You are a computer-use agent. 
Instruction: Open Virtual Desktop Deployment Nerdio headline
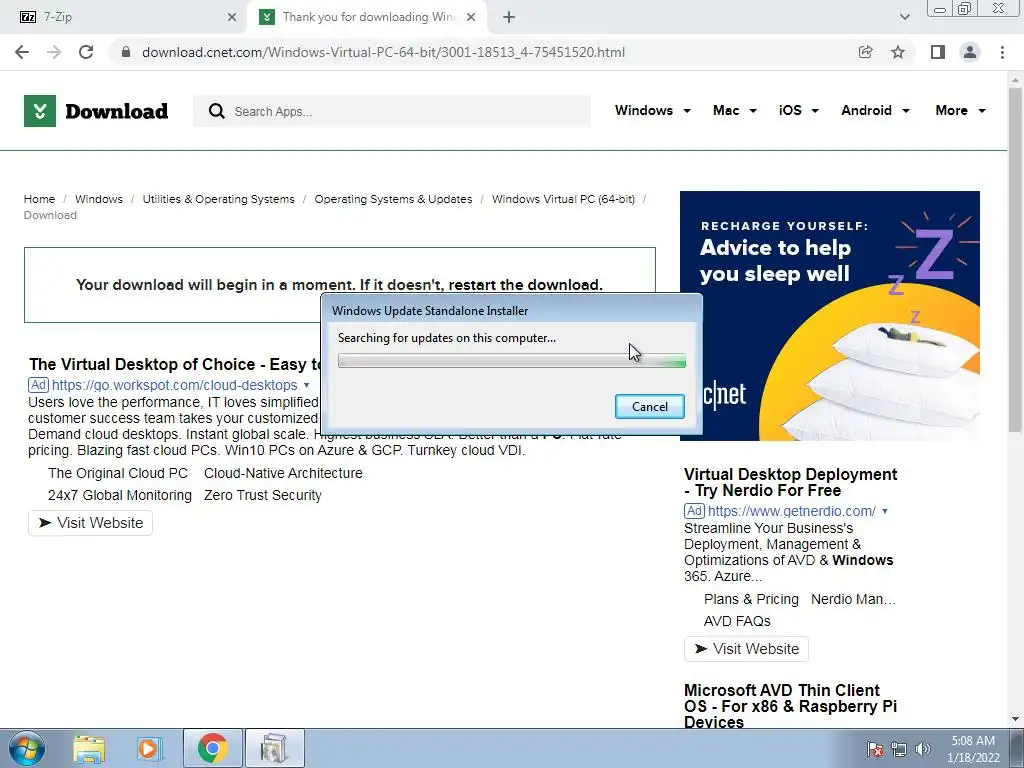click(x=790, y=482)
